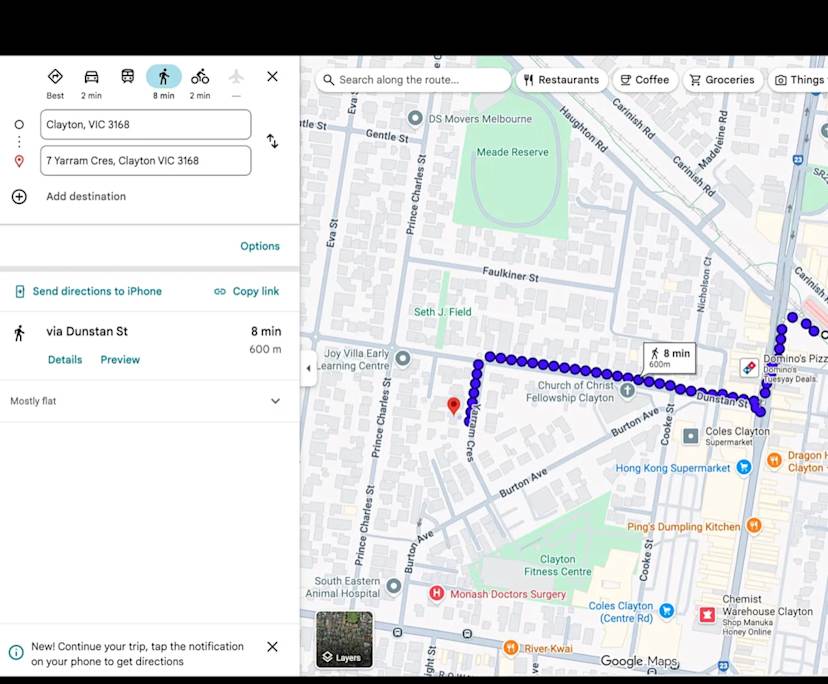Click the Add destination plus icon
The image size is (828, 684).
click(x=19, y=197)
